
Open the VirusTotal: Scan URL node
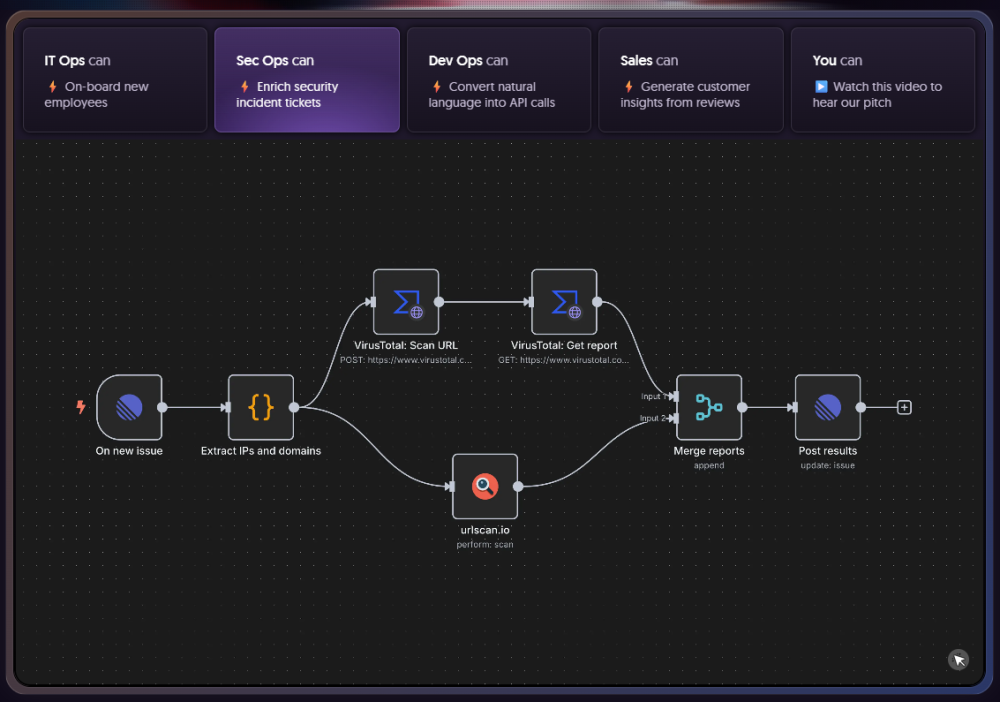click(406, 301)
